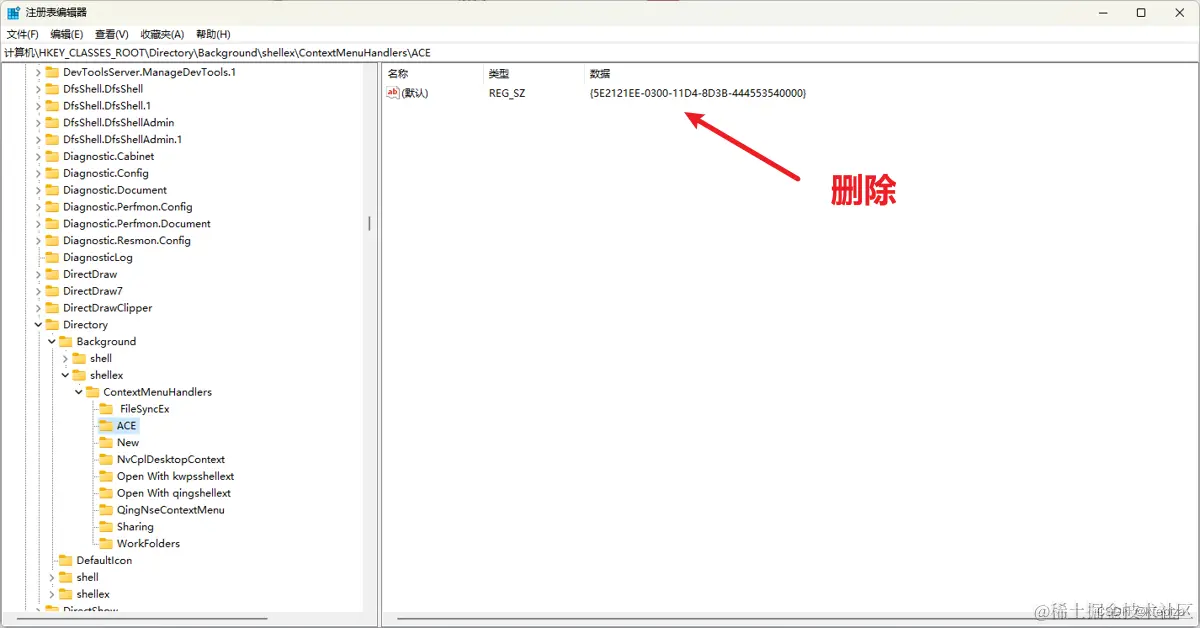Select the (默认) value name
The image size is (1200, 628).
[415, 93]
